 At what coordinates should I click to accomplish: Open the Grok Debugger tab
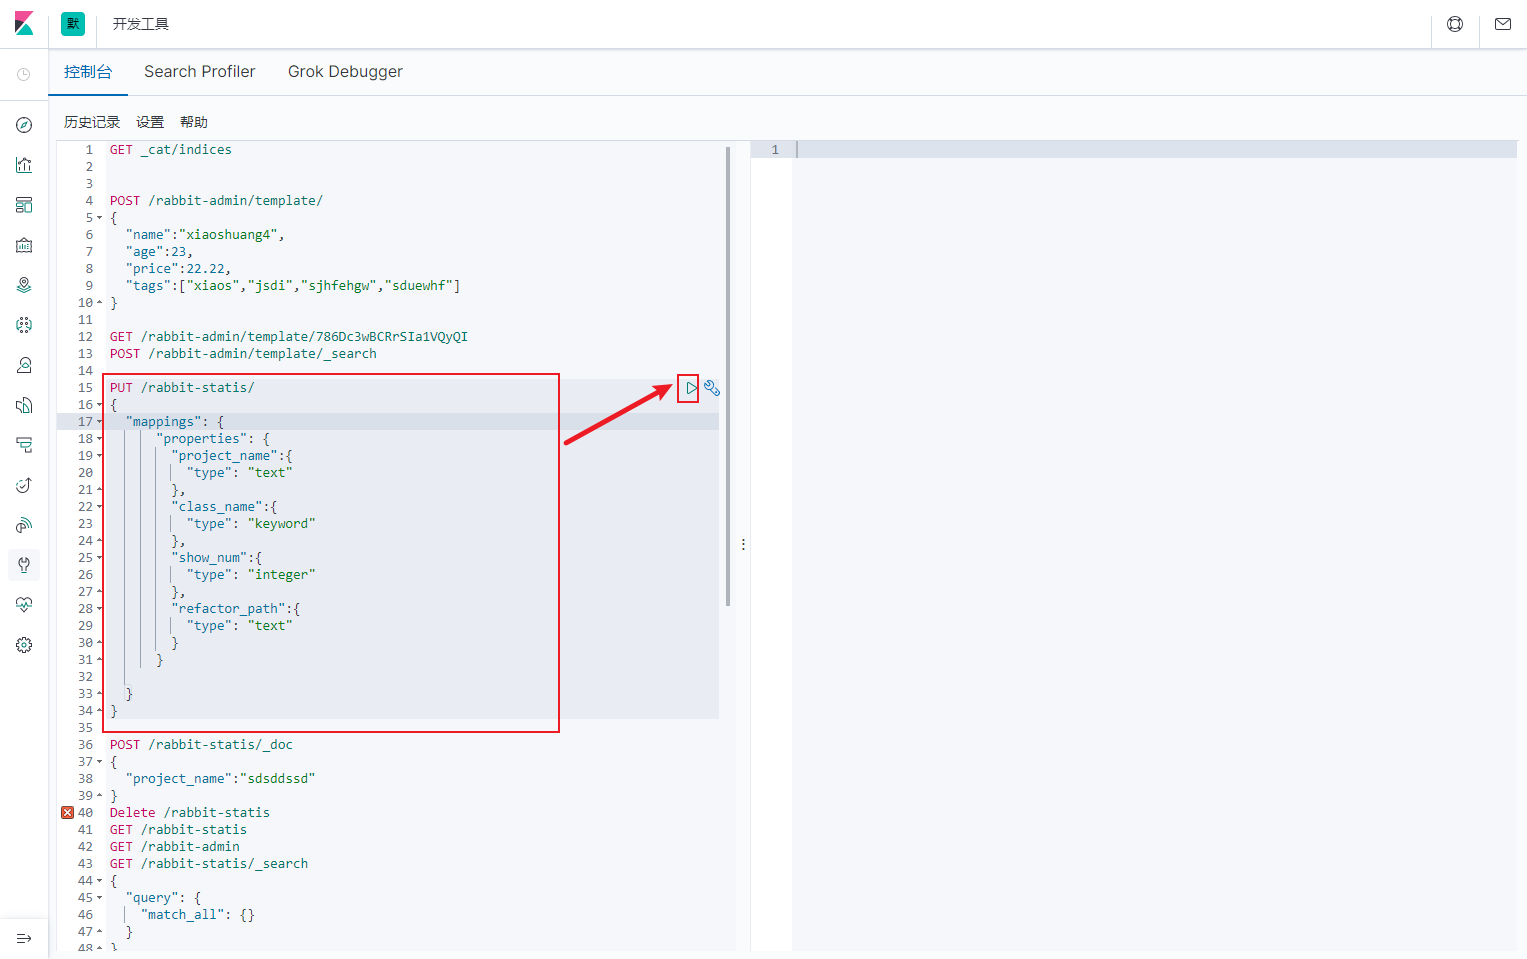345,71
